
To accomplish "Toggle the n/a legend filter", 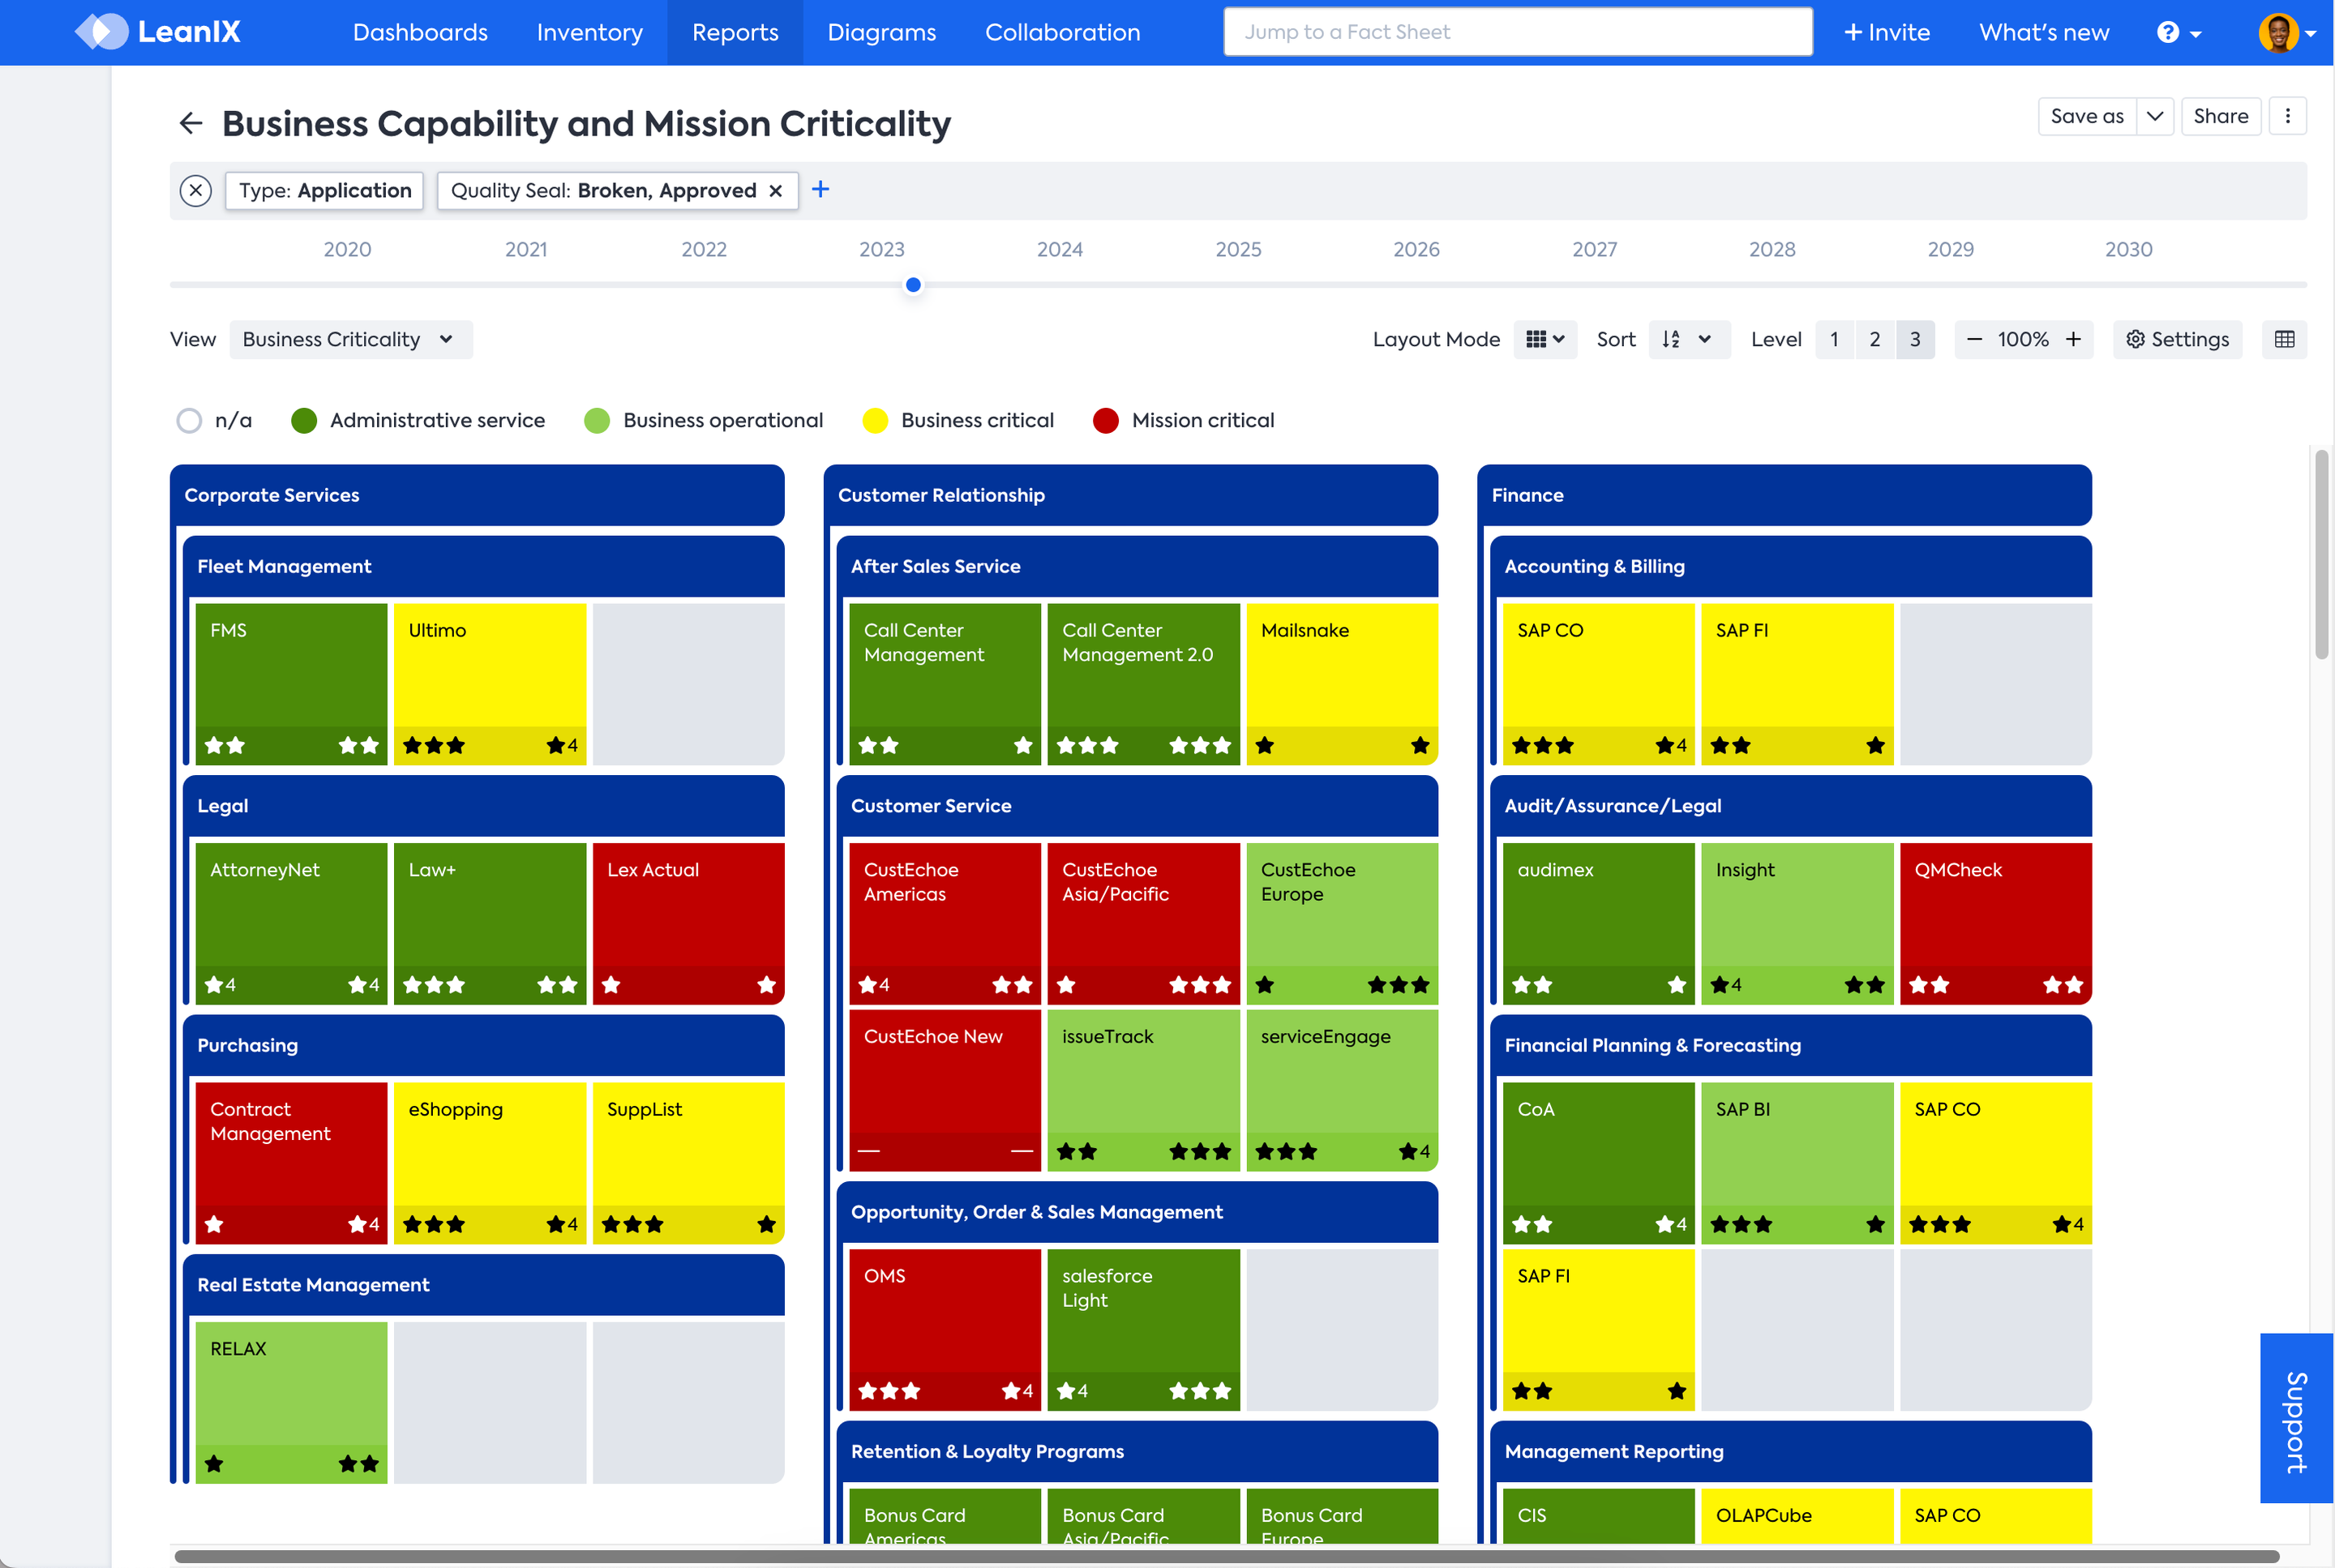I will (190, 420).
